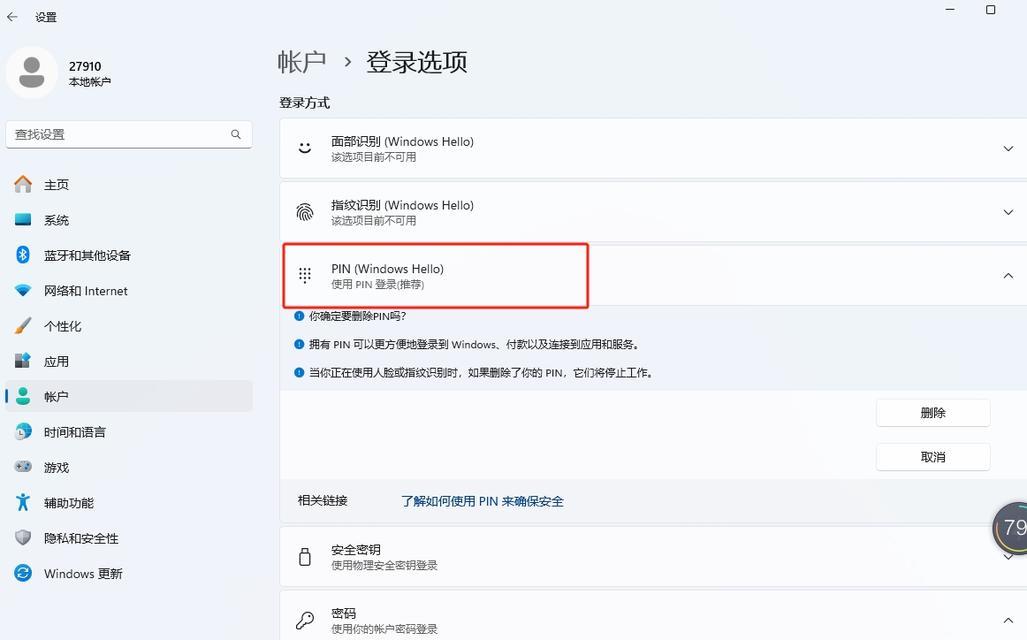Select 应用 in the sidebar
The height and width of the screenshot is (640, 1027).
click(128, 362)
